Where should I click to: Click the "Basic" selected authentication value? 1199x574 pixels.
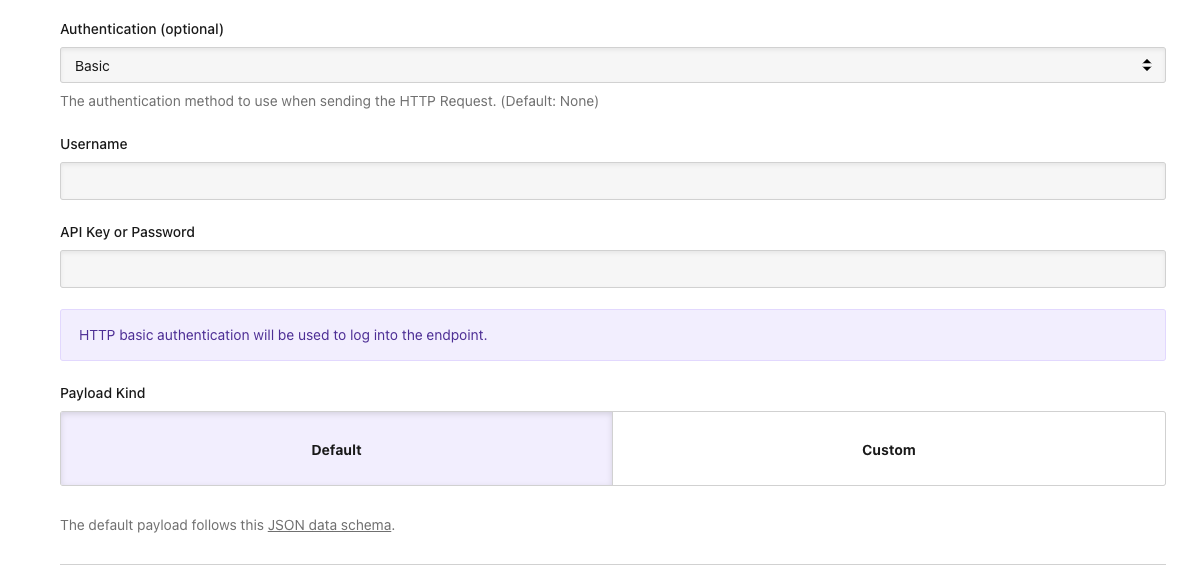click(93, 66)
